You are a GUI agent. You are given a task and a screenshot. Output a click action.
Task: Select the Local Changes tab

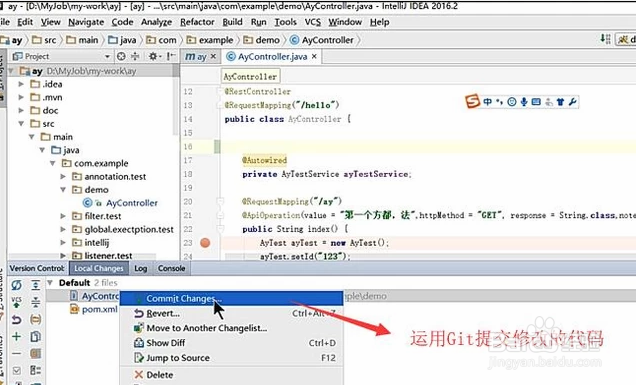point(99,268)
